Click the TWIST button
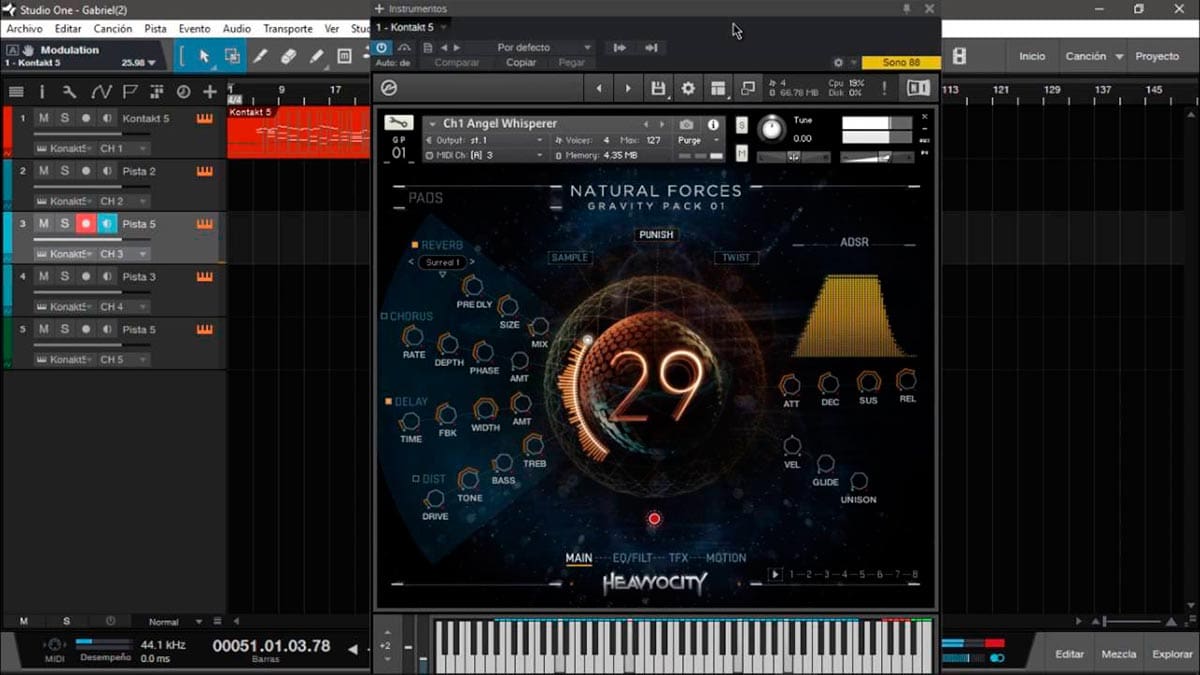This screenshot has height=675, width=1200. (736, 258)
